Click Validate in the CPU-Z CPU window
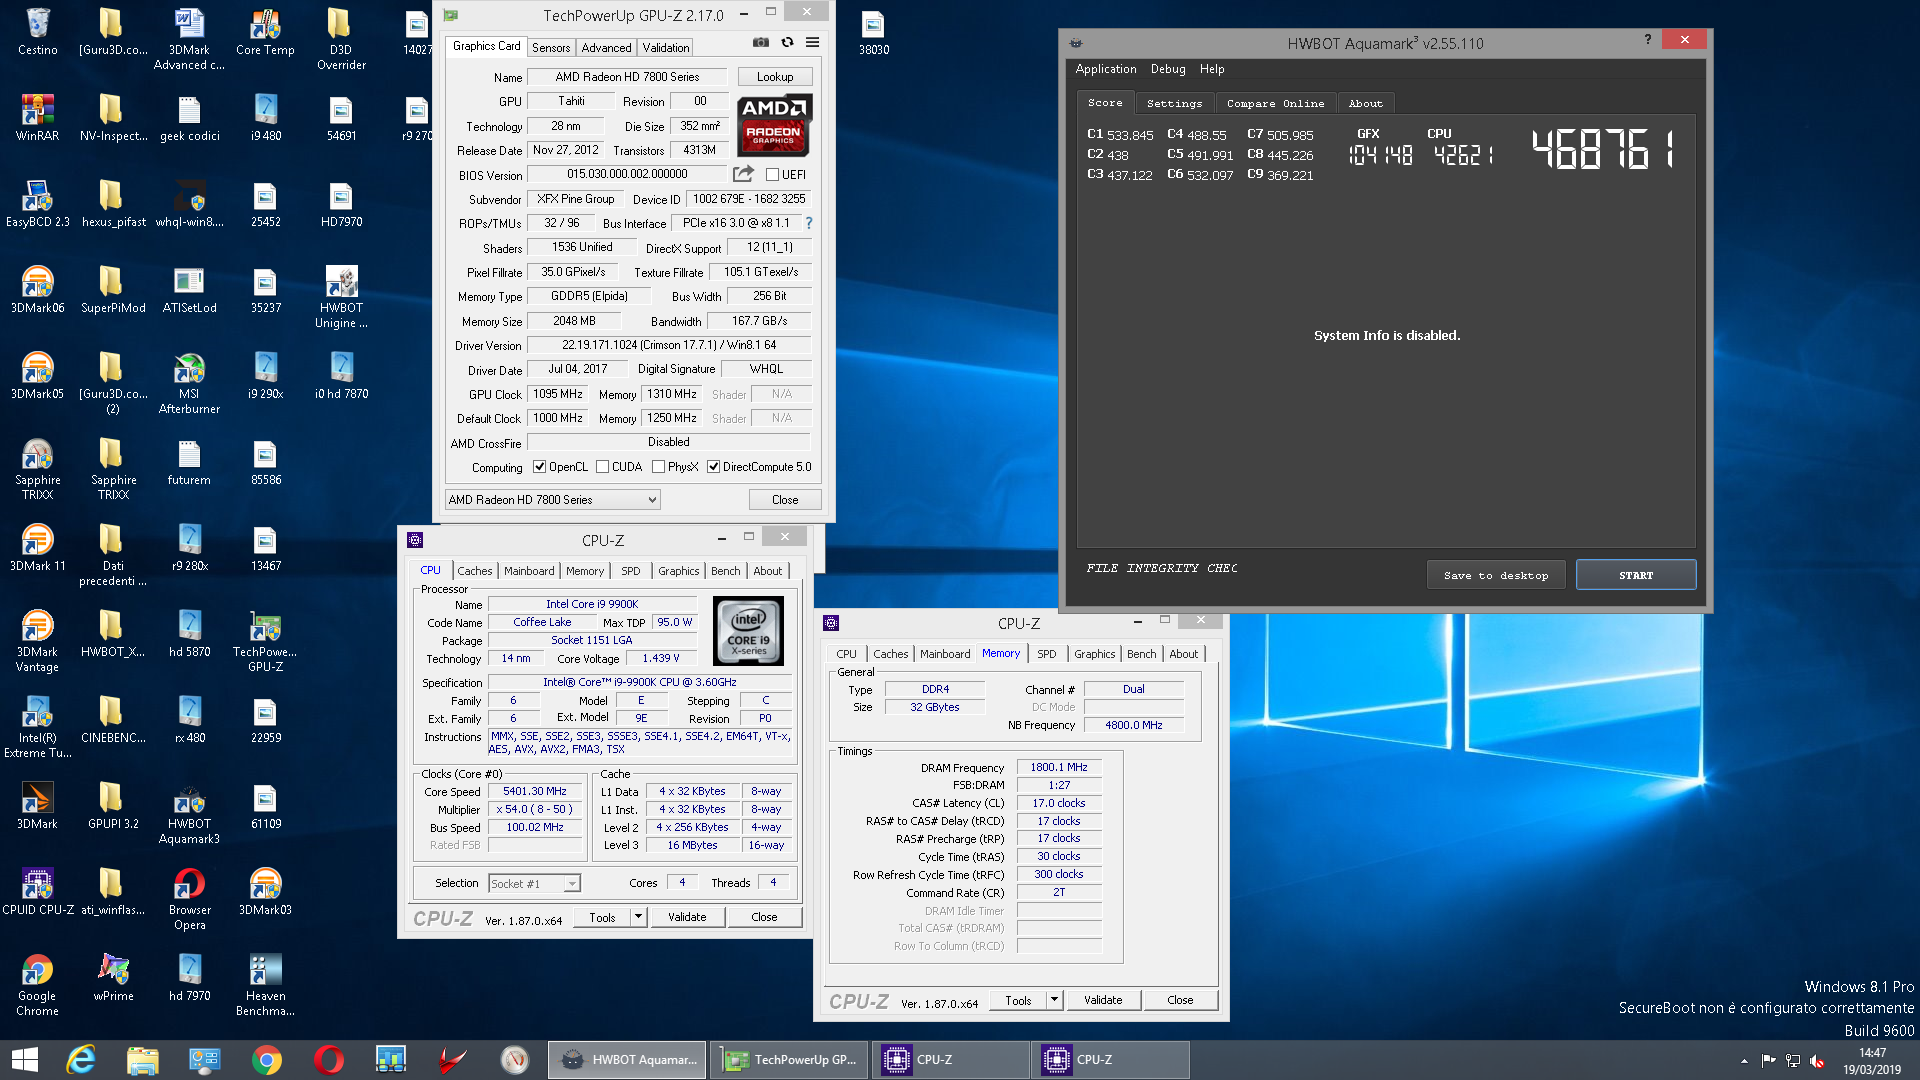The image size is (1920, 1080). [687, 917]
